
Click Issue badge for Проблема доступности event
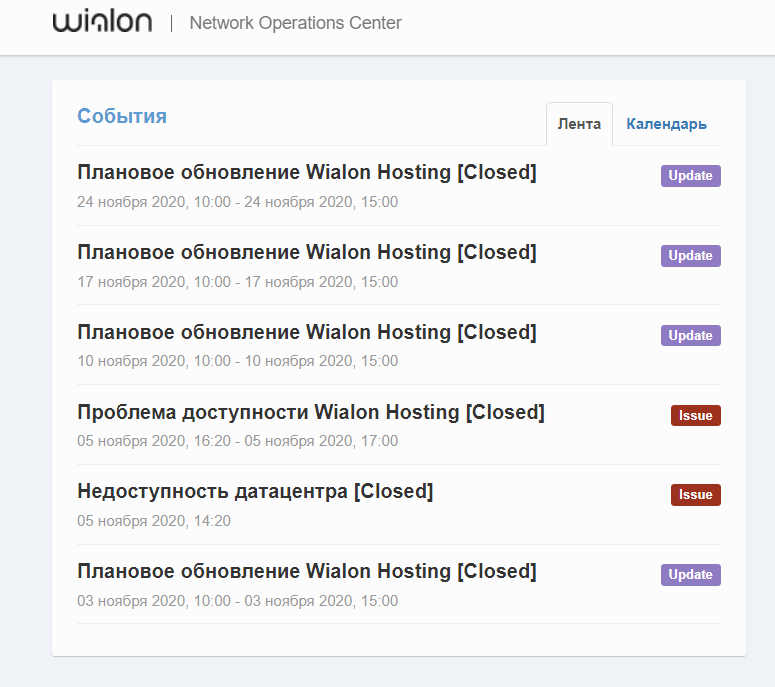pos(695,416)
